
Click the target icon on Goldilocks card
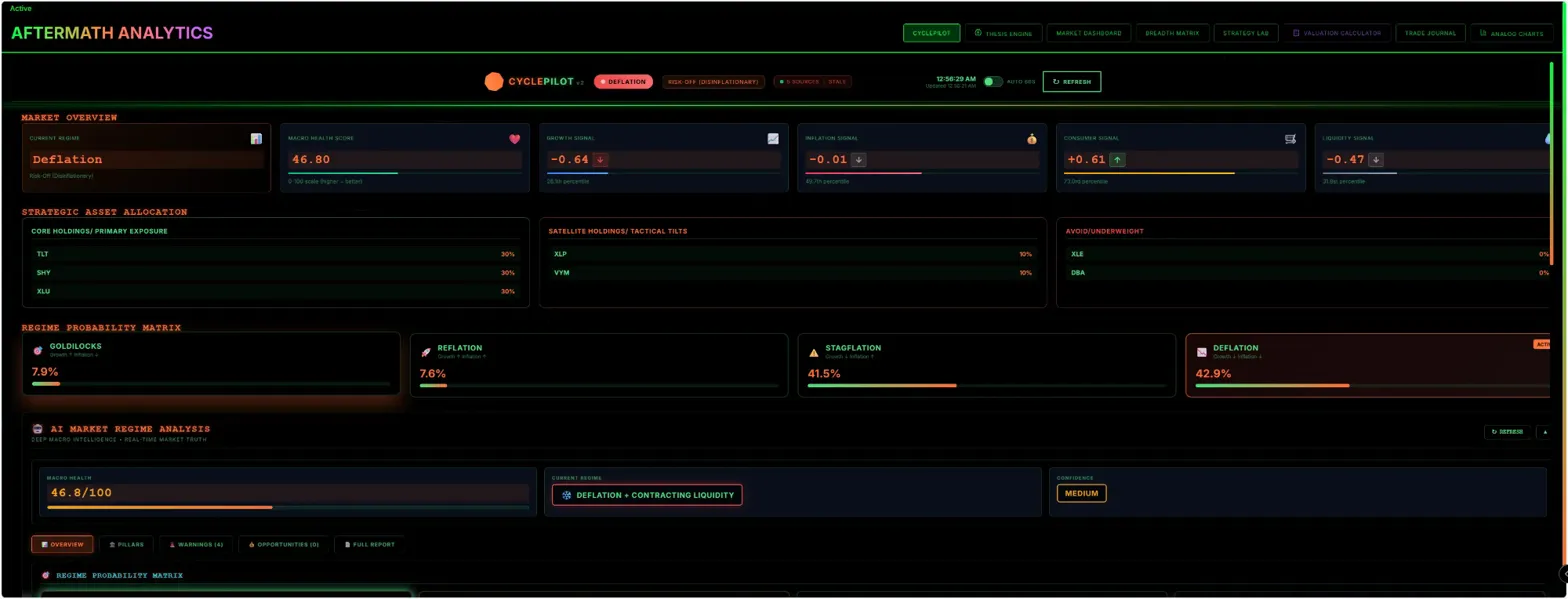point(38,351)
